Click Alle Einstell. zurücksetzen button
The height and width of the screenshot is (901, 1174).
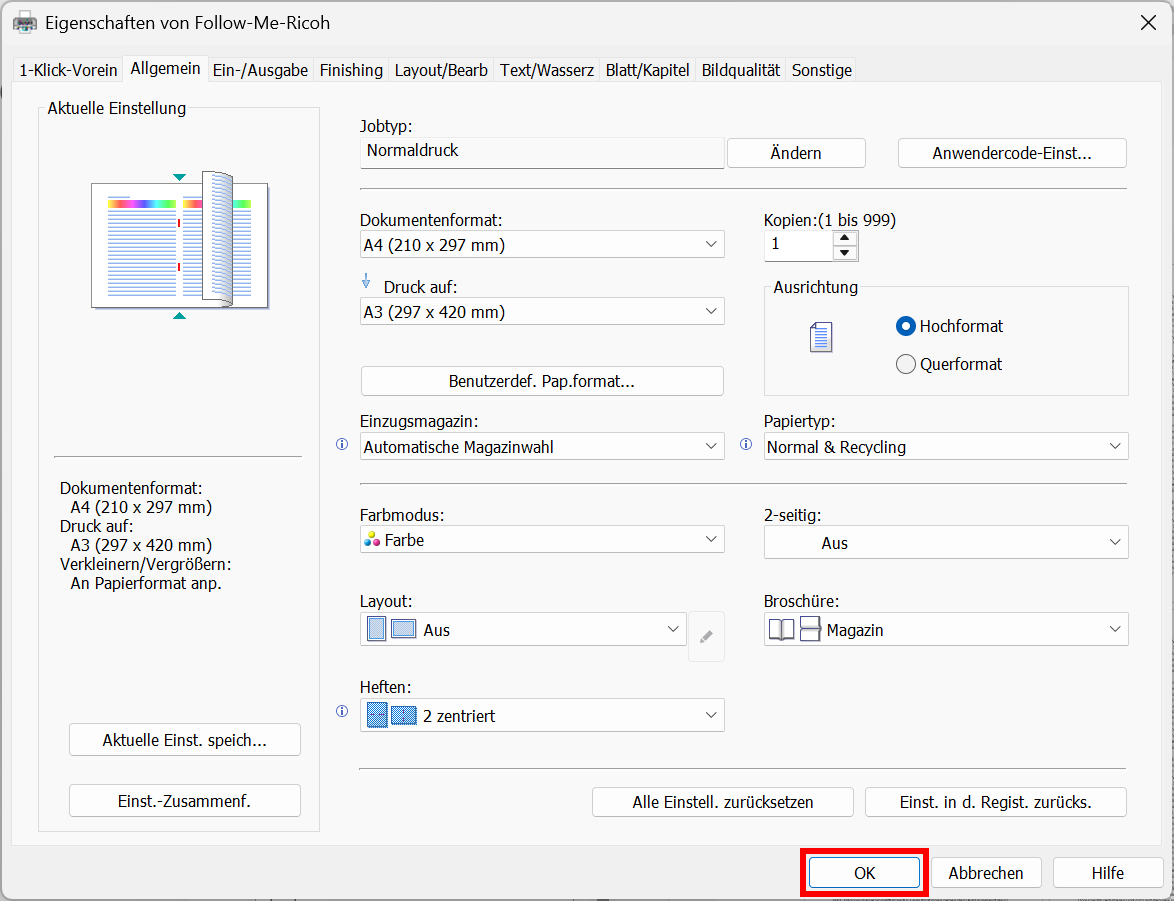[x=722, y=802]
